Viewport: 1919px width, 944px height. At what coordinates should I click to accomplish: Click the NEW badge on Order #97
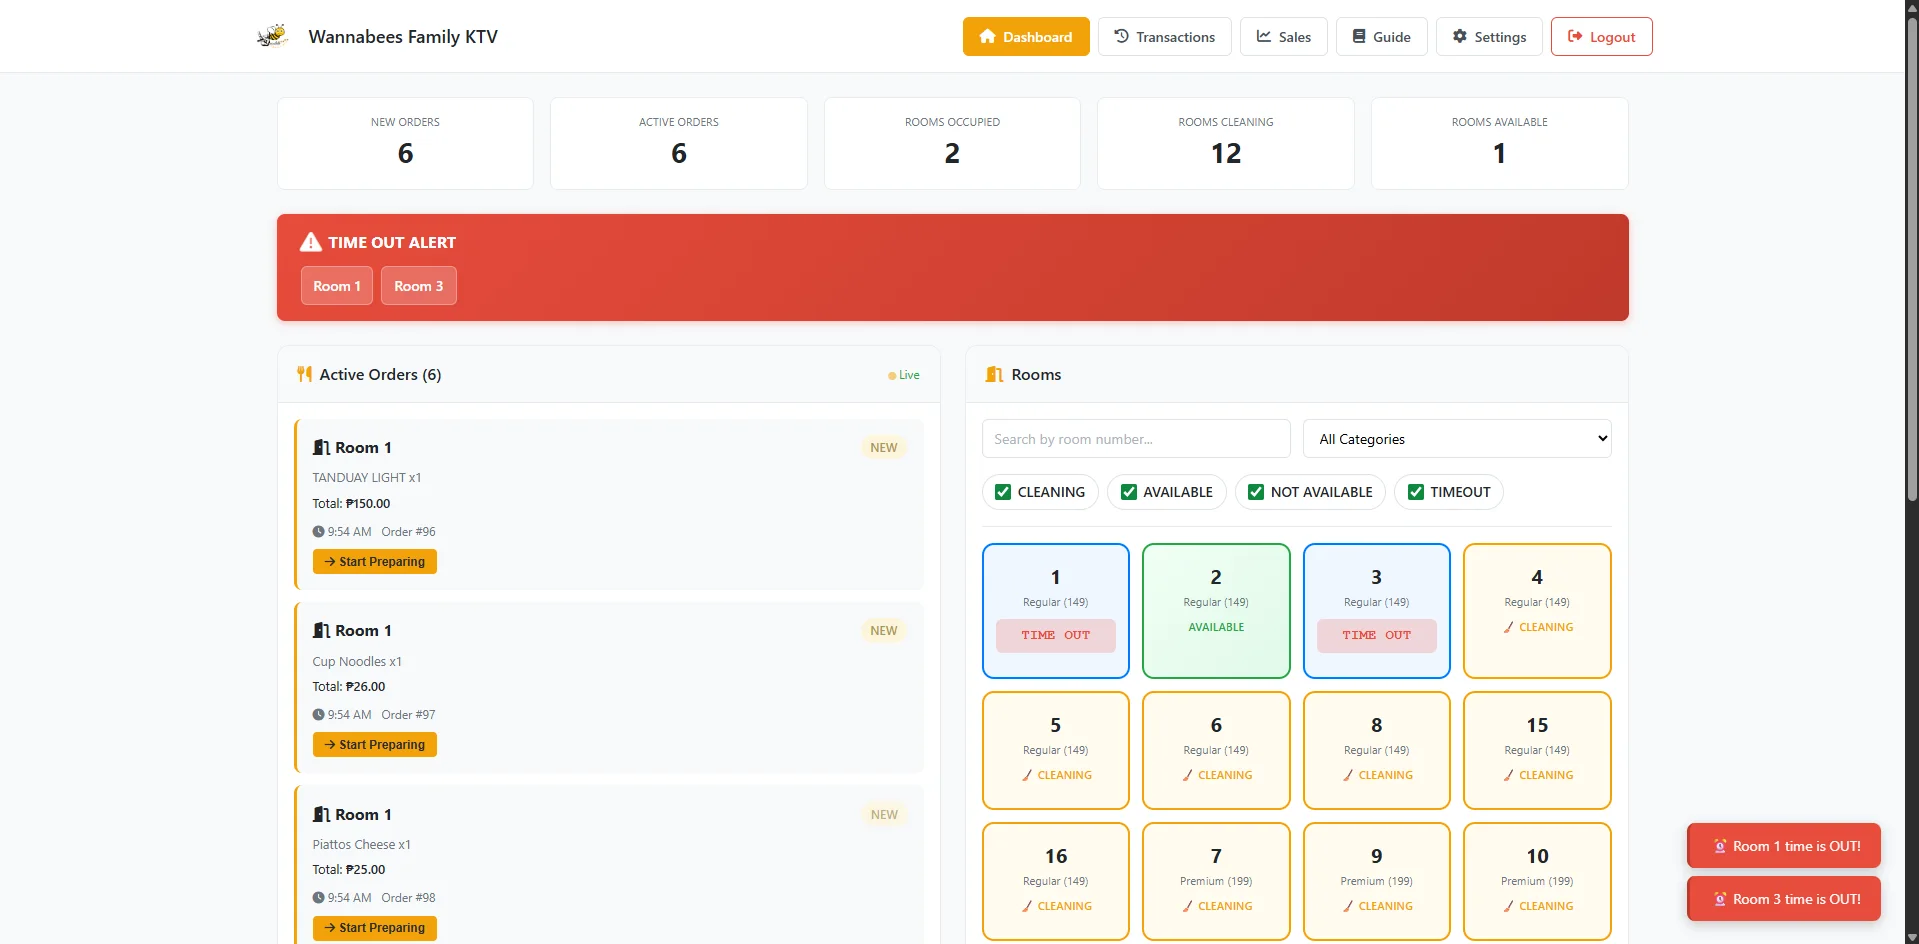884,631
